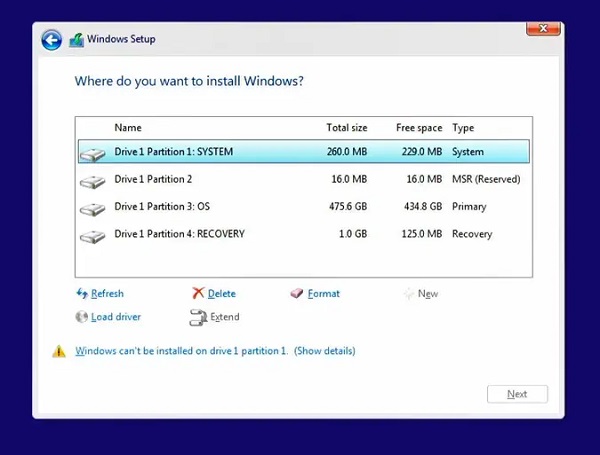Select Drive 1 Partition 2 row
This screenshot has width=600, height=455.
304,179
